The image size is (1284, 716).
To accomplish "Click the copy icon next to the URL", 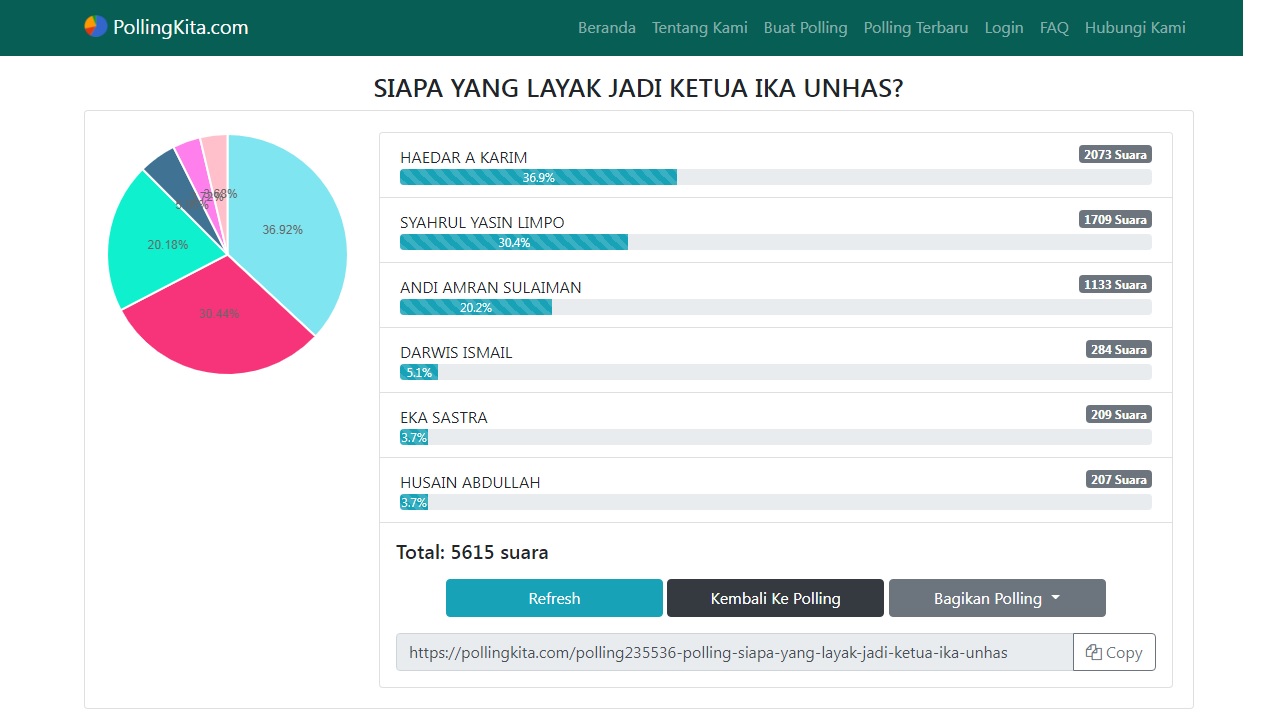I will tap(1094, 652).
